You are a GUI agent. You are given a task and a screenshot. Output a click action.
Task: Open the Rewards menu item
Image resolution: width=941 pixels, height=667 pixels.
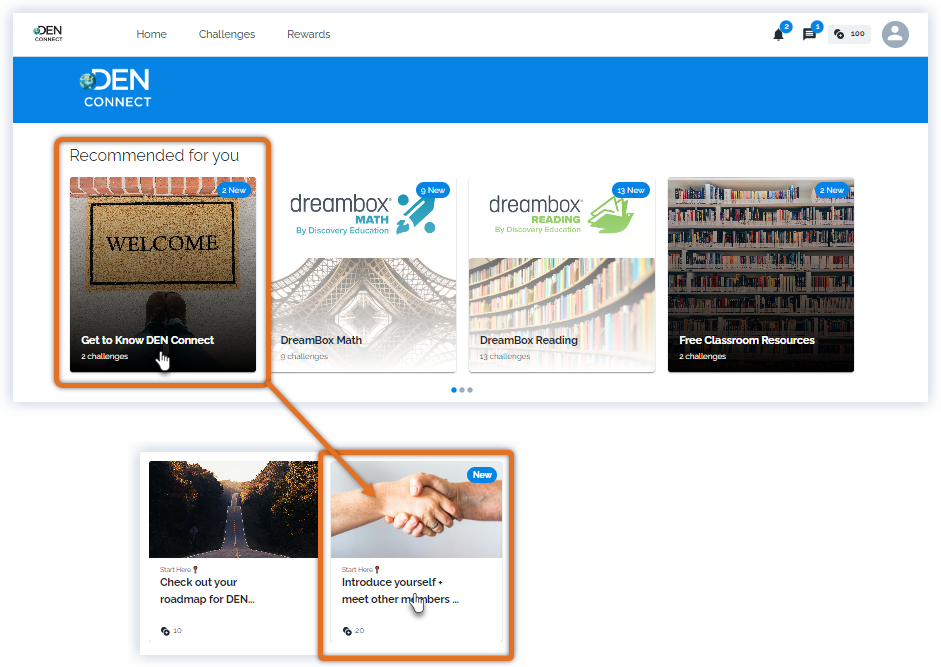click(x=308, y=34)
